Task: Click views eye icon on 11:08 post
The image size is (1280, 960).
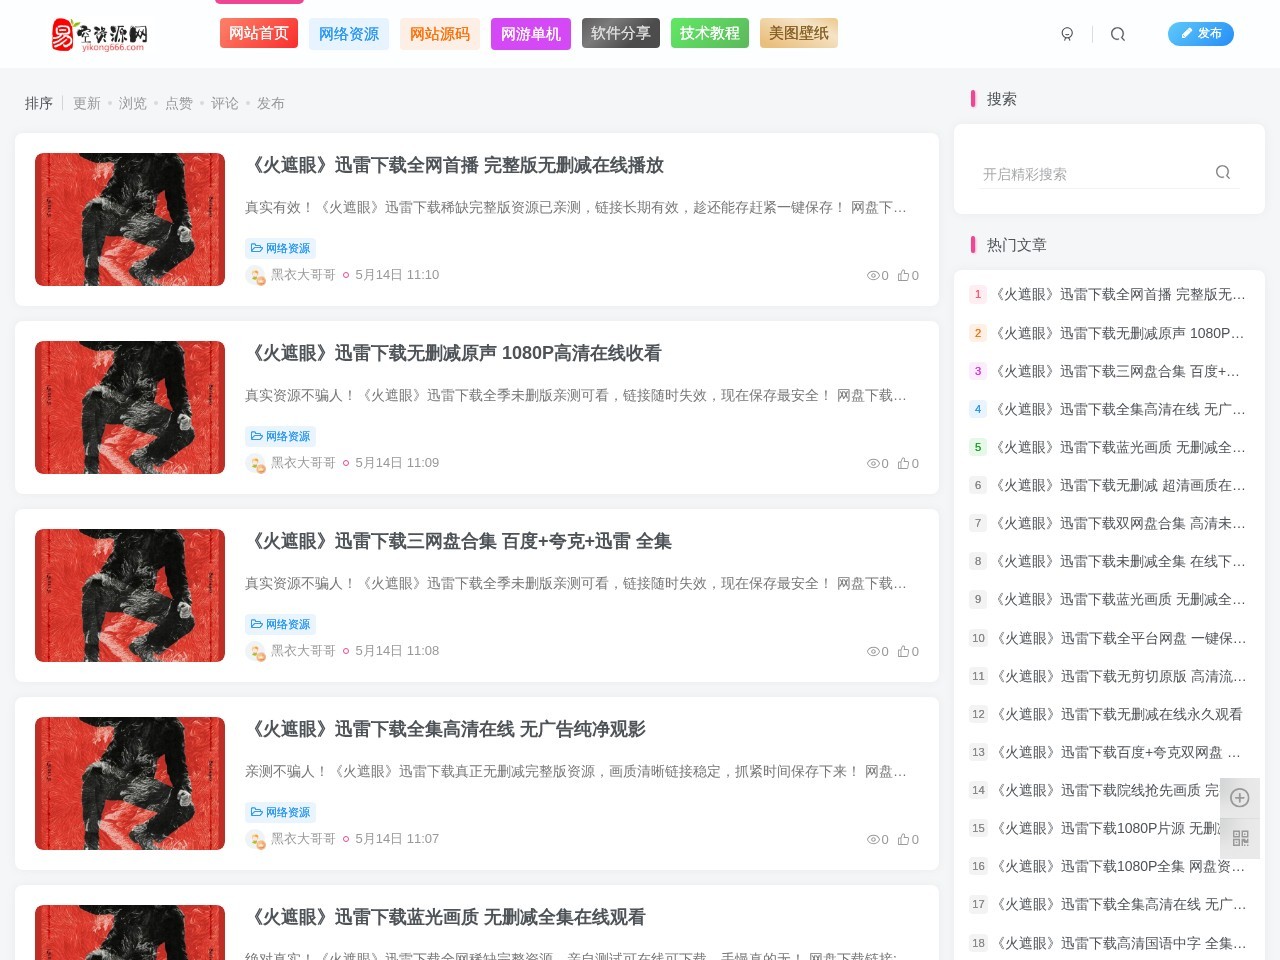Action: (x=873, y=651)
